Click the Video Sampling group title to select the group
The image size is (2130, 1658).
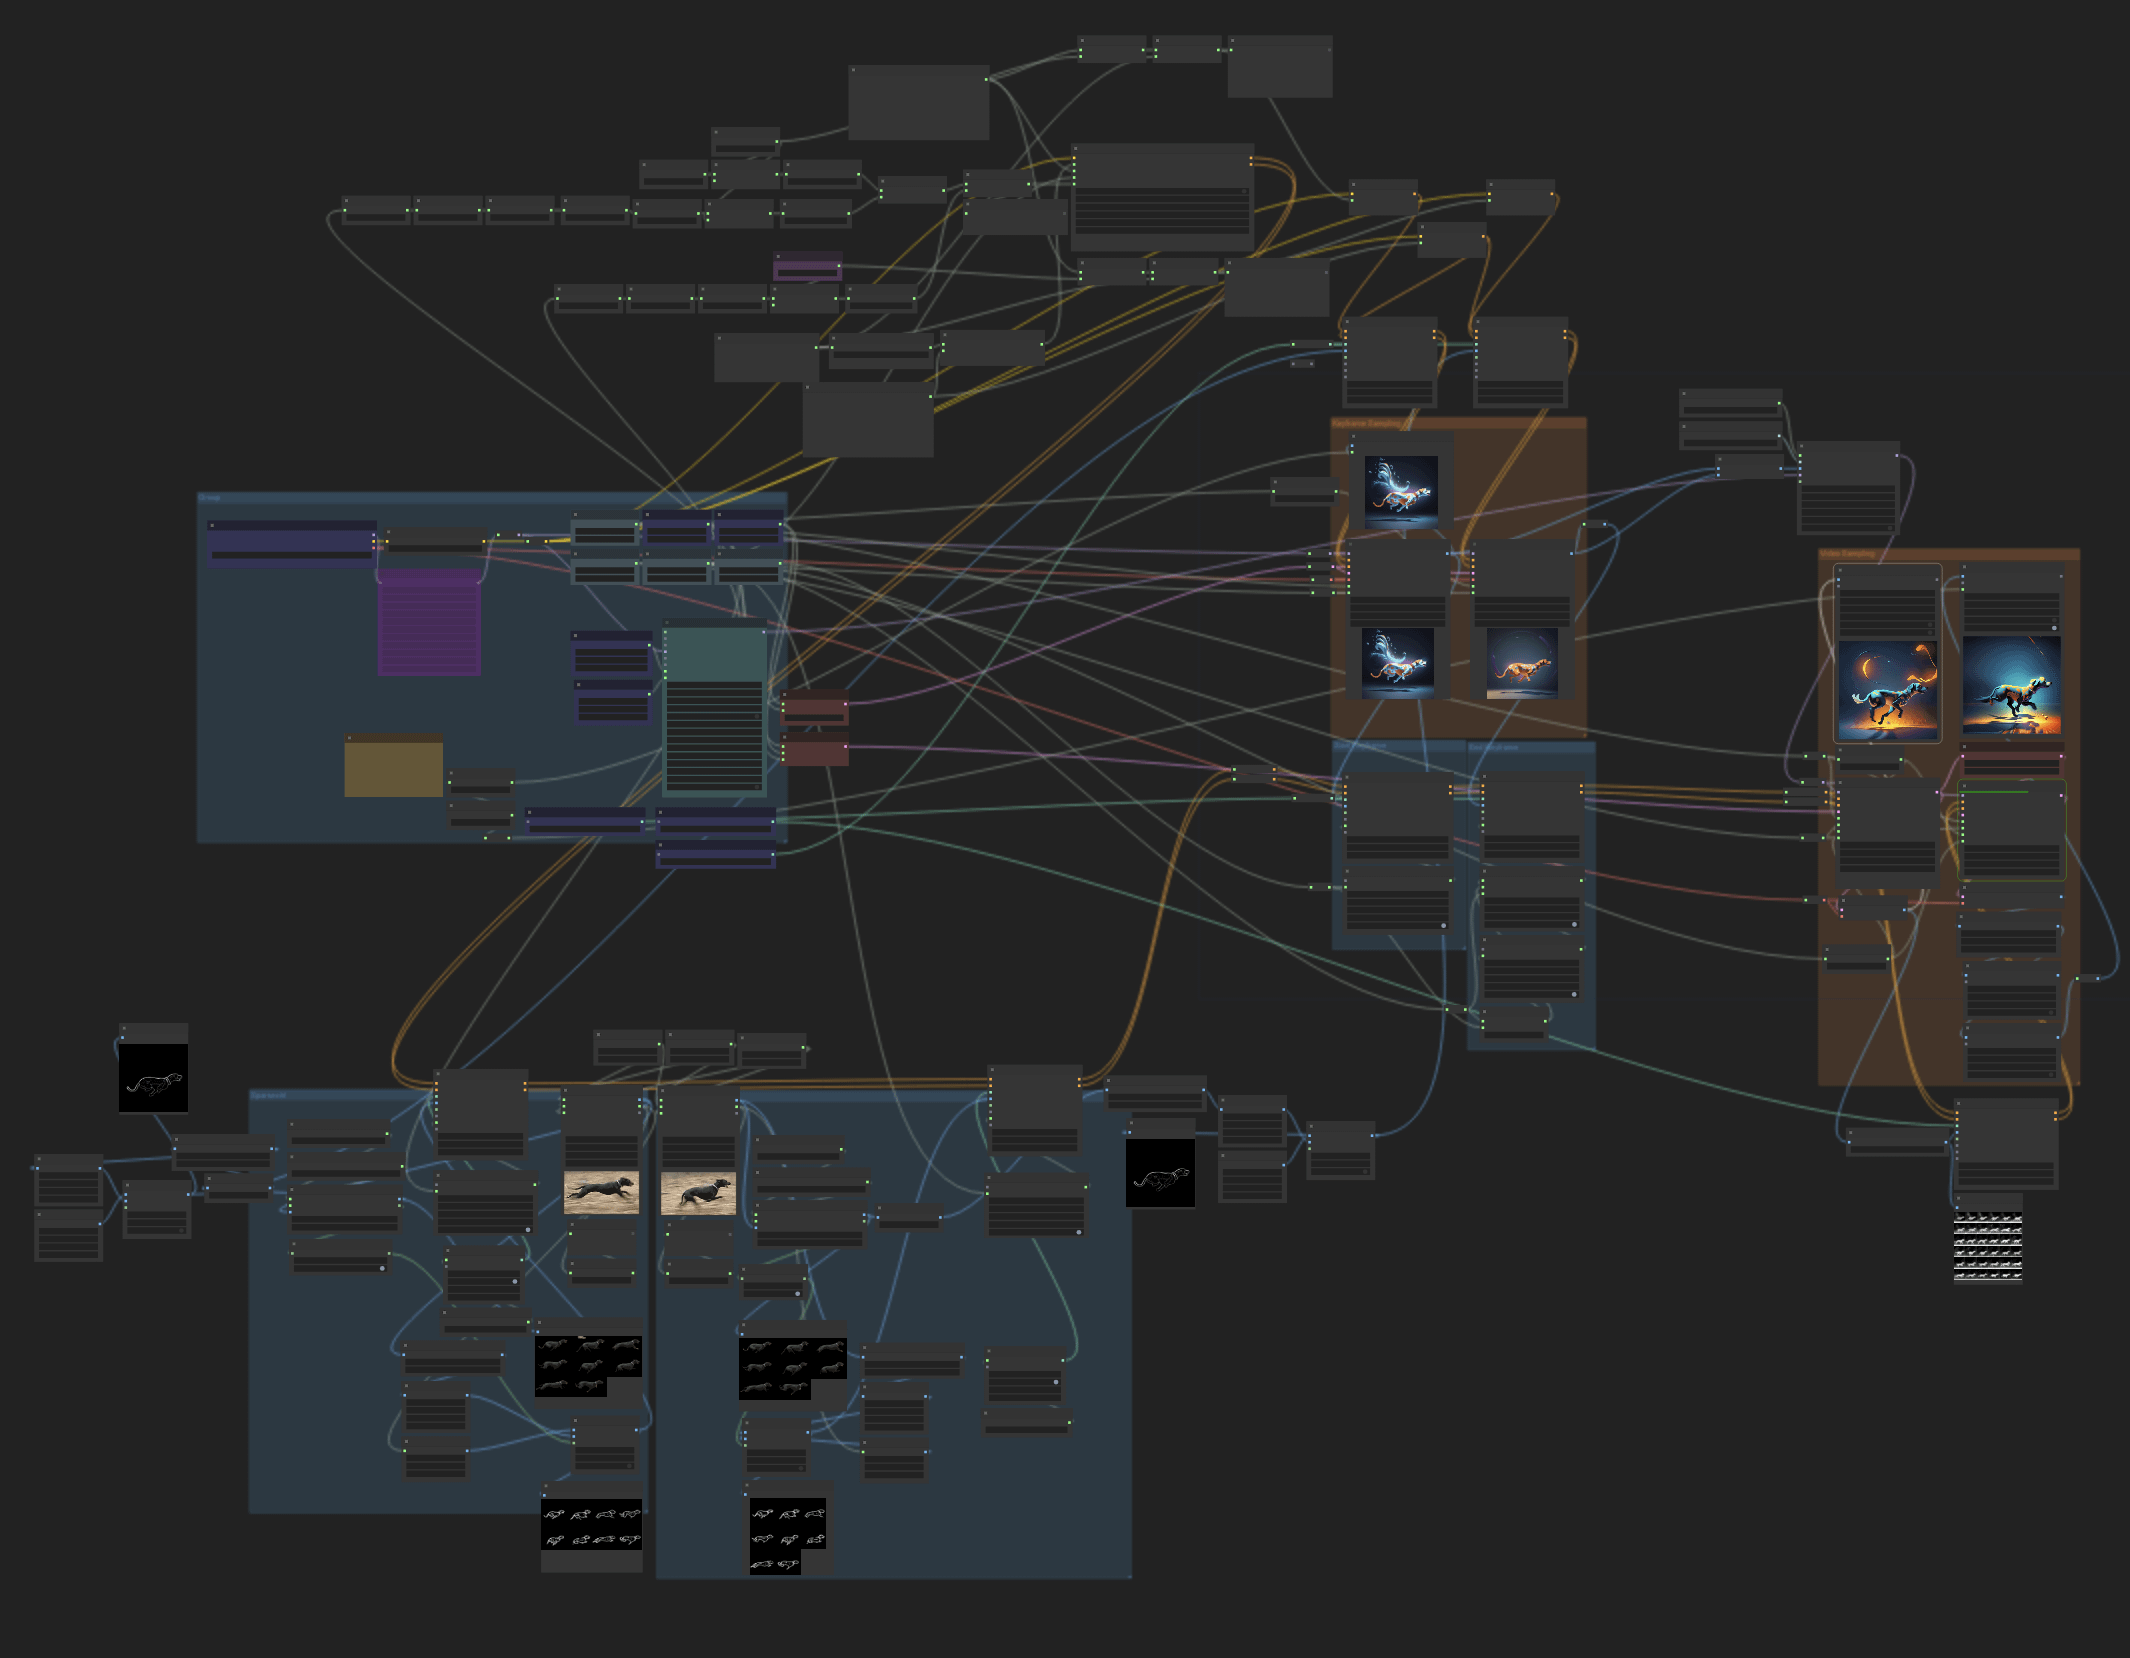pos(1847,554)
